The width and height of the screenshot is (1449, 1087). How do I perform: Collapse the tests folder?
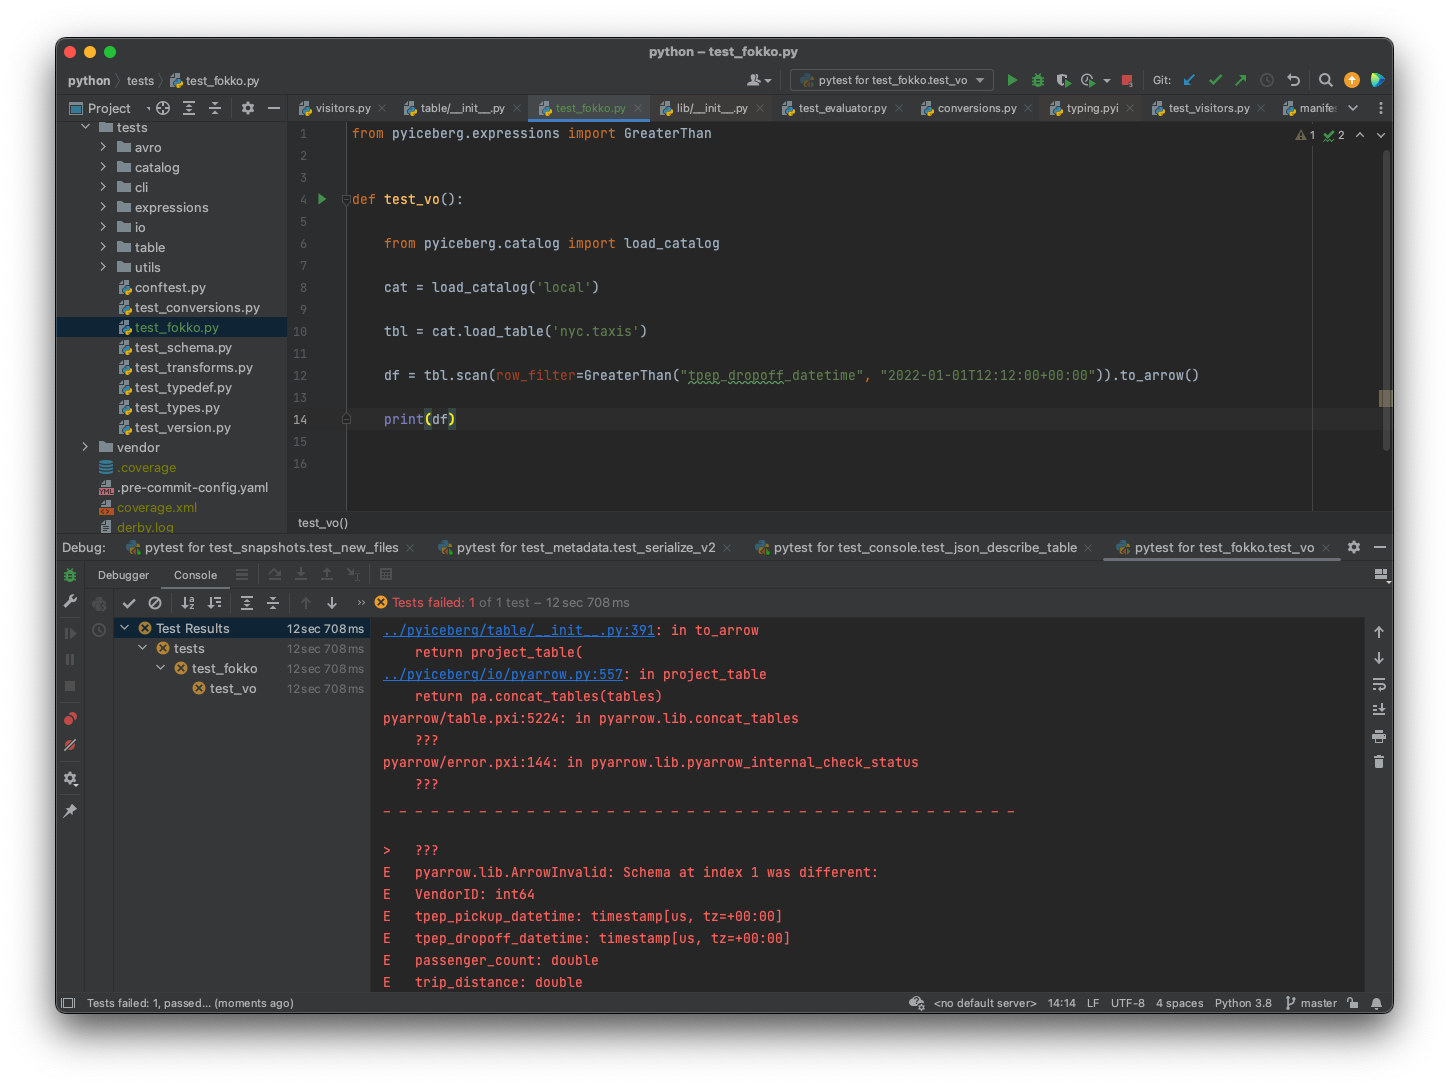point(85,127)
